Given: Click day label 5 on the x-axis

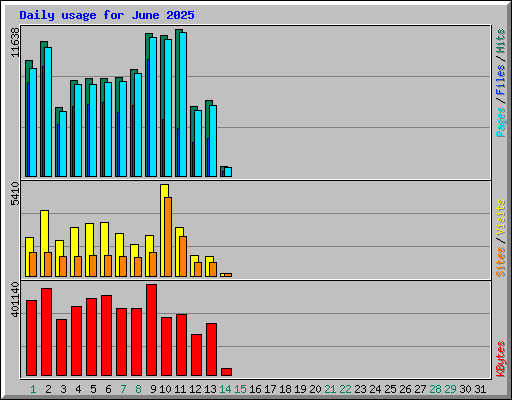Looking at the screenshot, I should click(93, 389).
